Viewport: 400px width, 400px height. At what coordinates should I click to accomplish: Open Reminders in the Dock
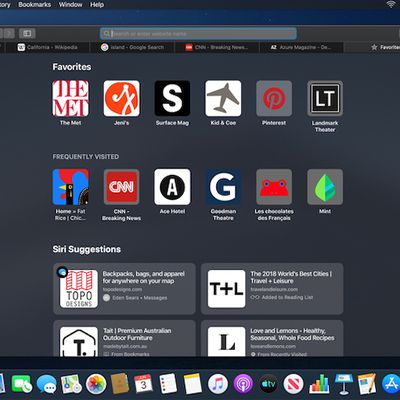(168, 384)
